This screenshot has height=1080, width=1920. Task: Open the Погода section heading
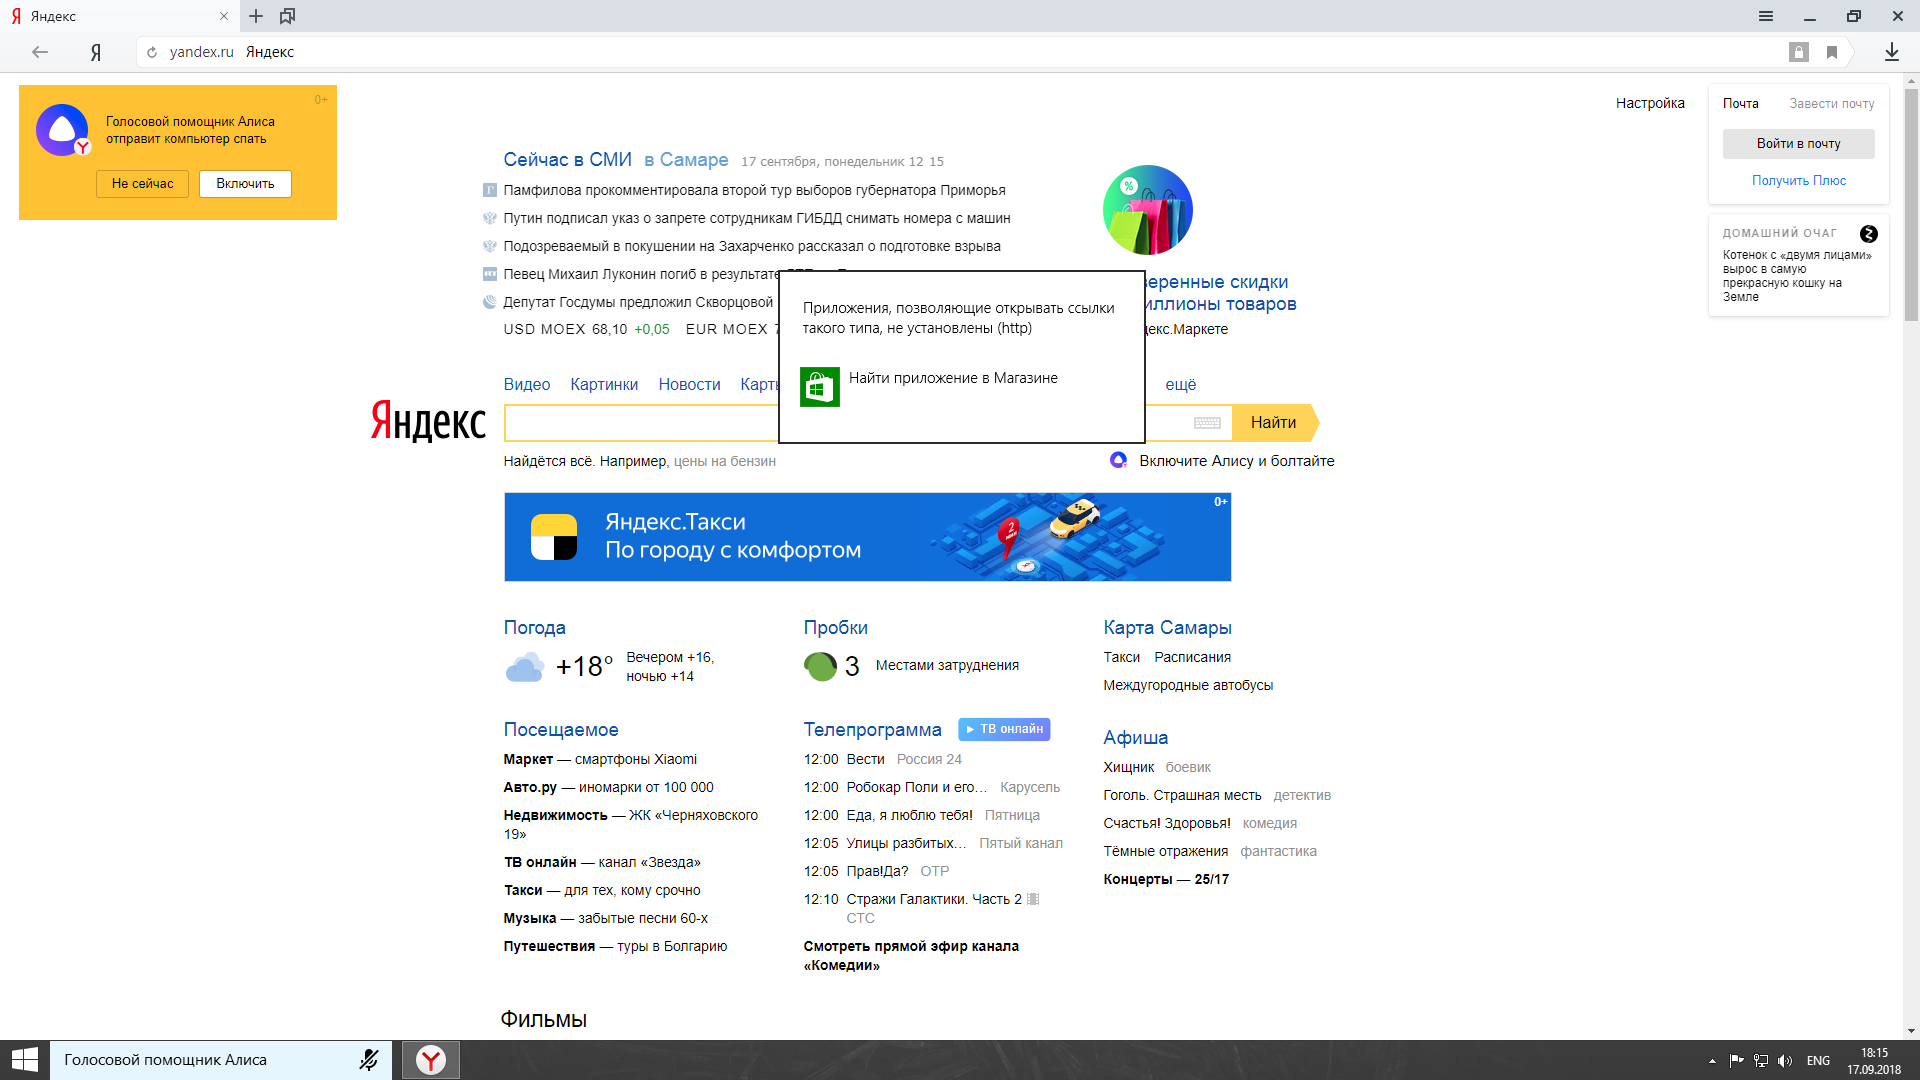point(534,628)
